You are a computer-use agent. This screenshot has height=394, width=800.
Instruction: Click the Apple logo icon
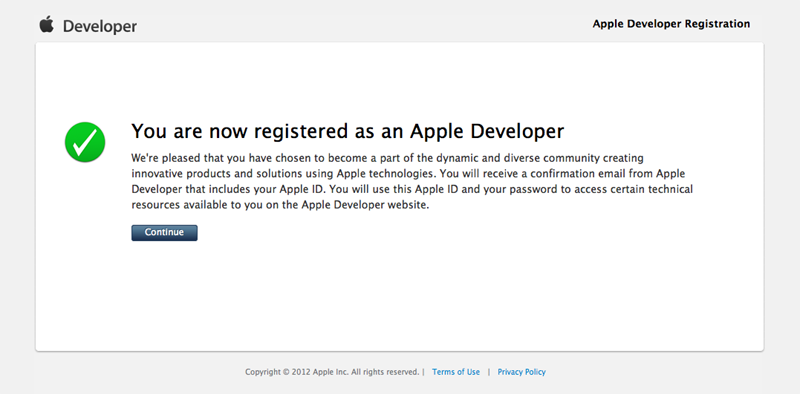(x=46, y=24)
